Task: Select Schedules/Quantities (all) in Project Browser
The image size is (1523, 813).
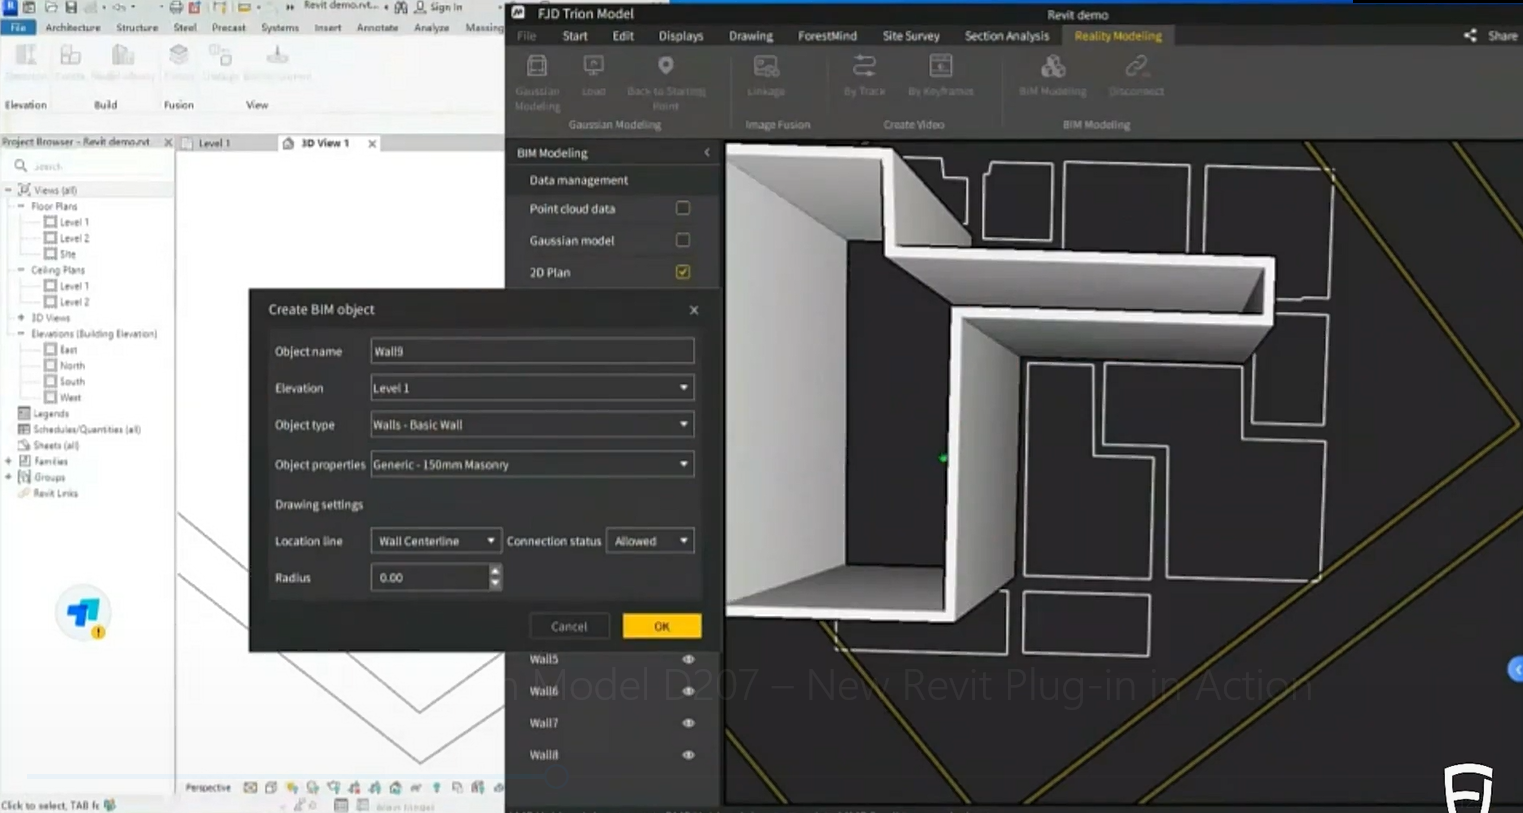Action: 87,429
